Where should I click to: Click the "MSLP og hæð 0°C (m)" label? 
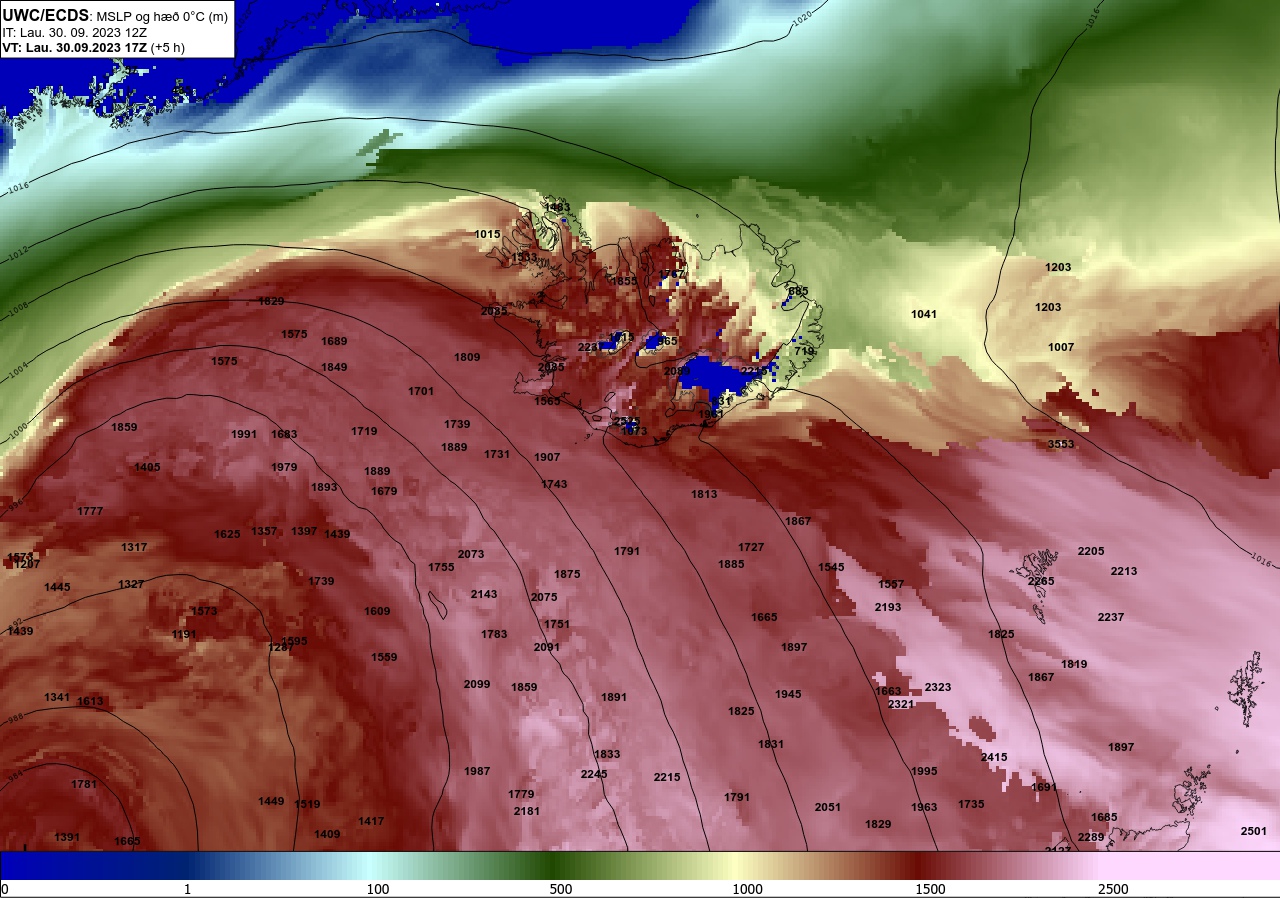coord(162,16)
